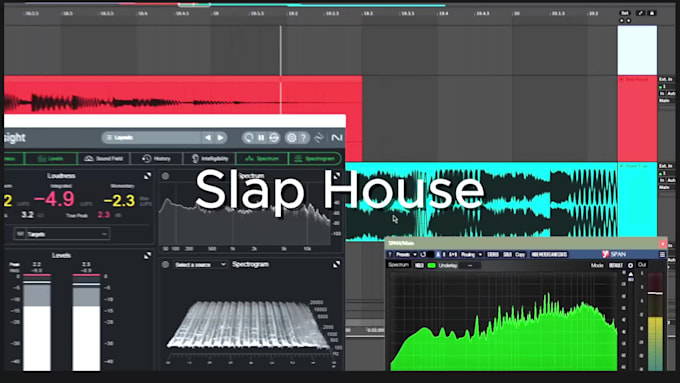Close the SPAN plugin window
Viewport: 680px width, 383px height.
pyautogui.click(x=662, y=243)
